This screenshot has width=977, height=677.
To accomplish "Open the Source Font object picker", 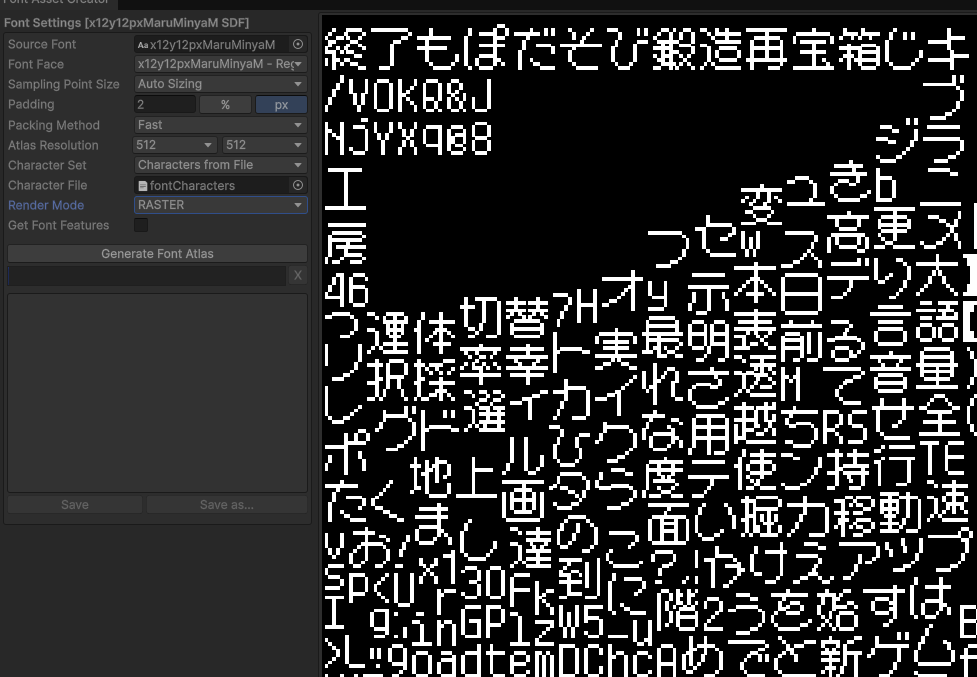I will point(297,44).
